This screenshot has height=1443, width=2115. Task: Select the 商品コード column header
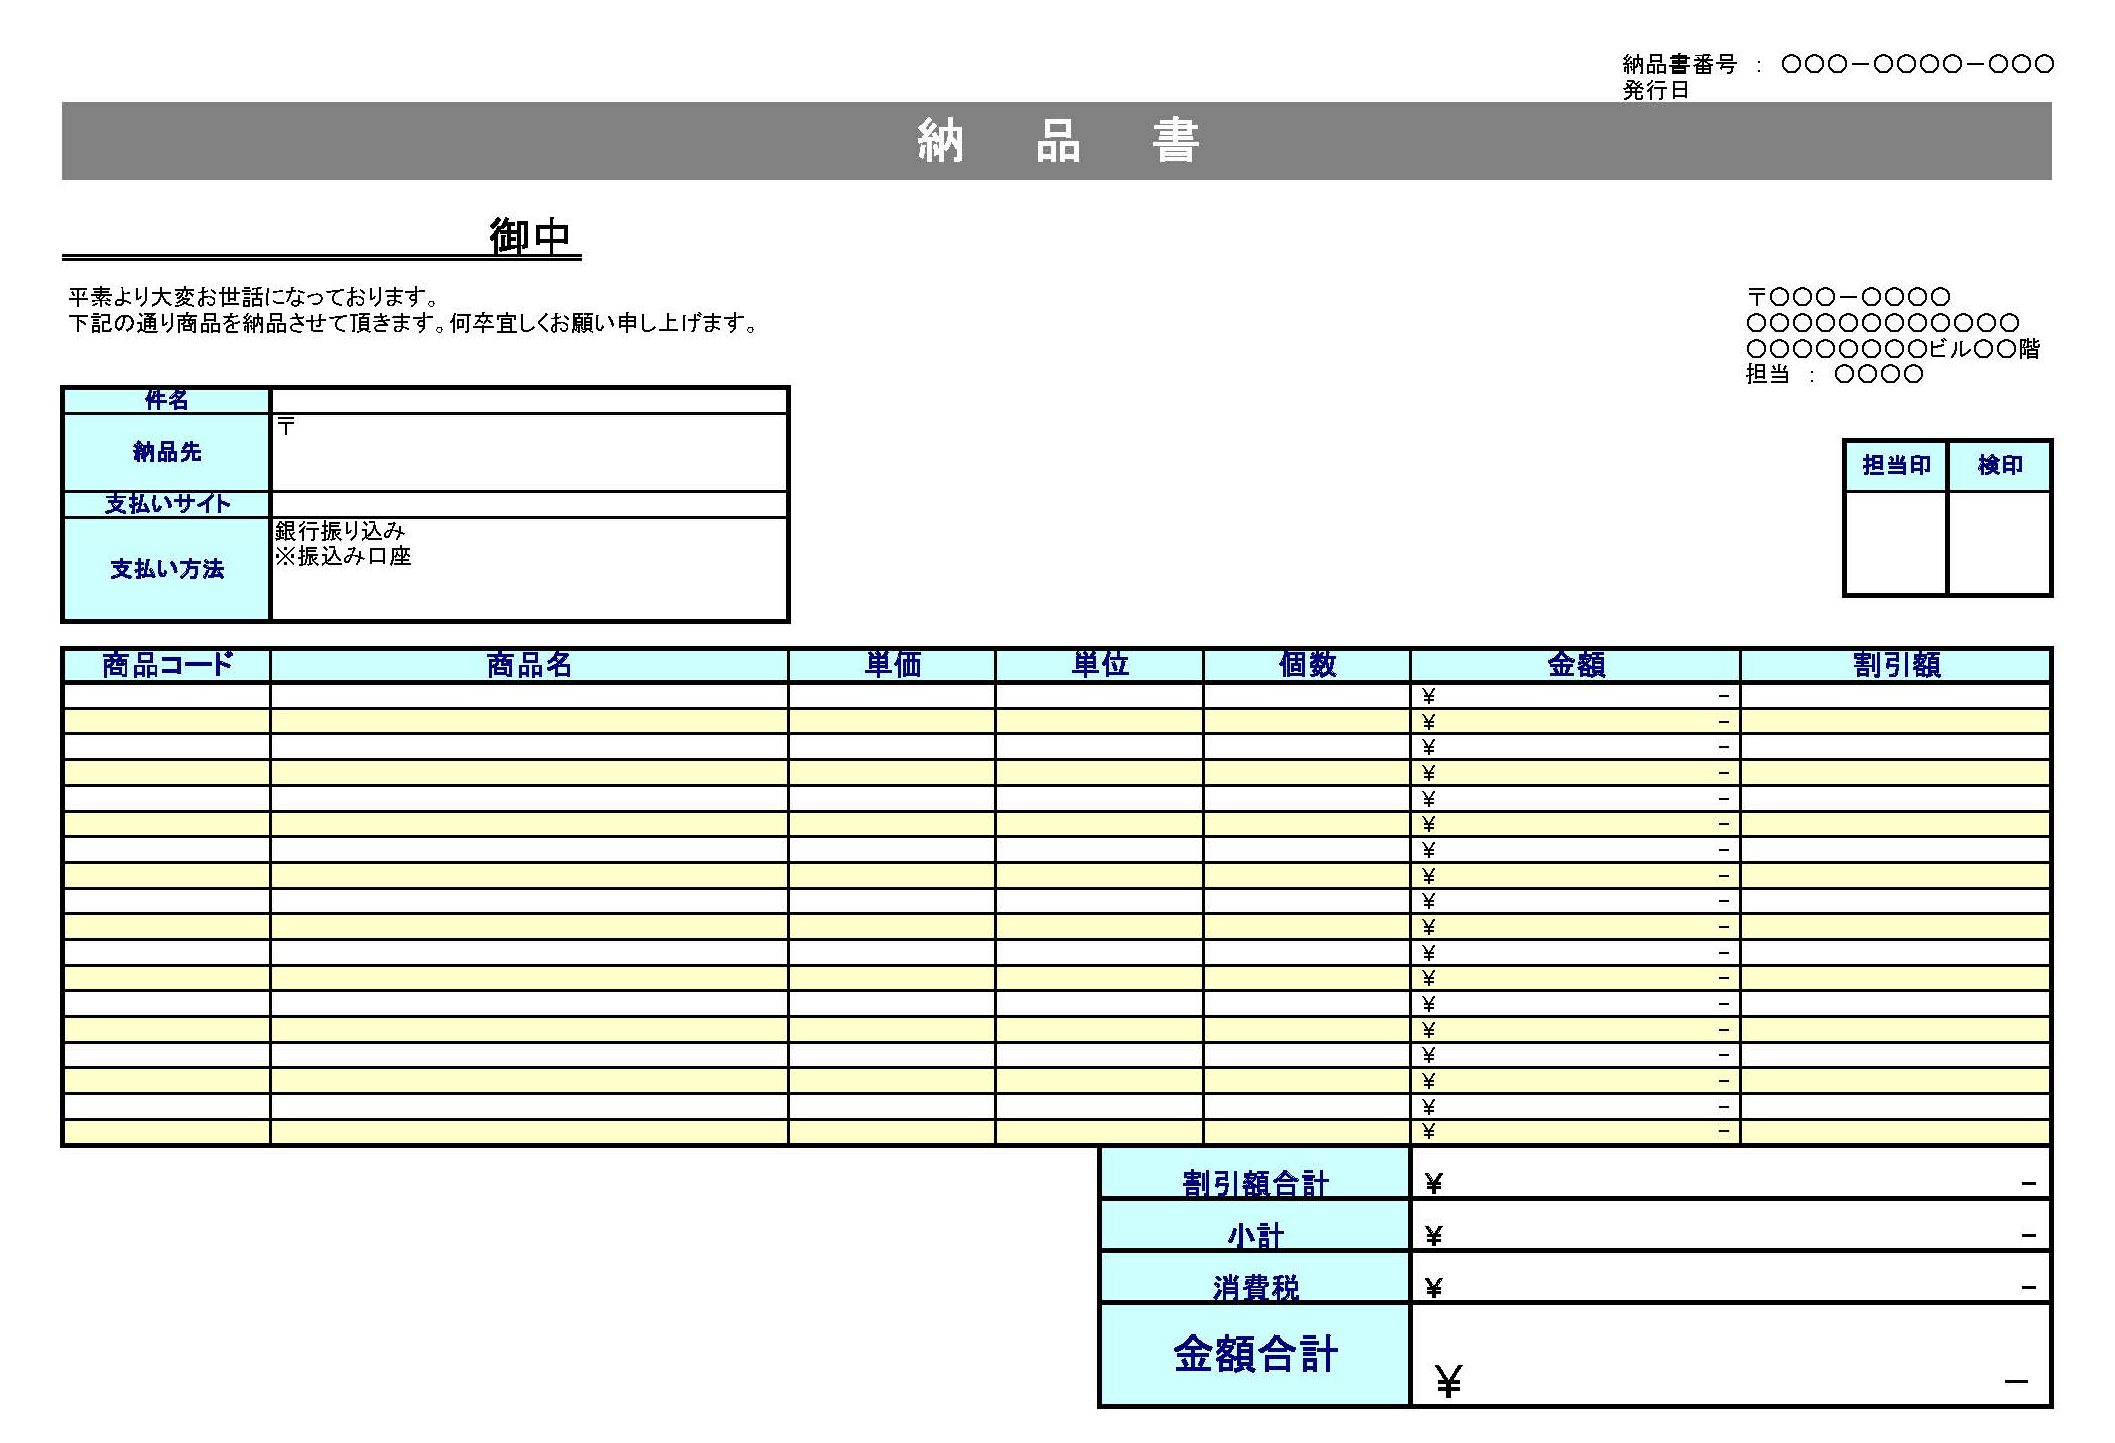166,665
